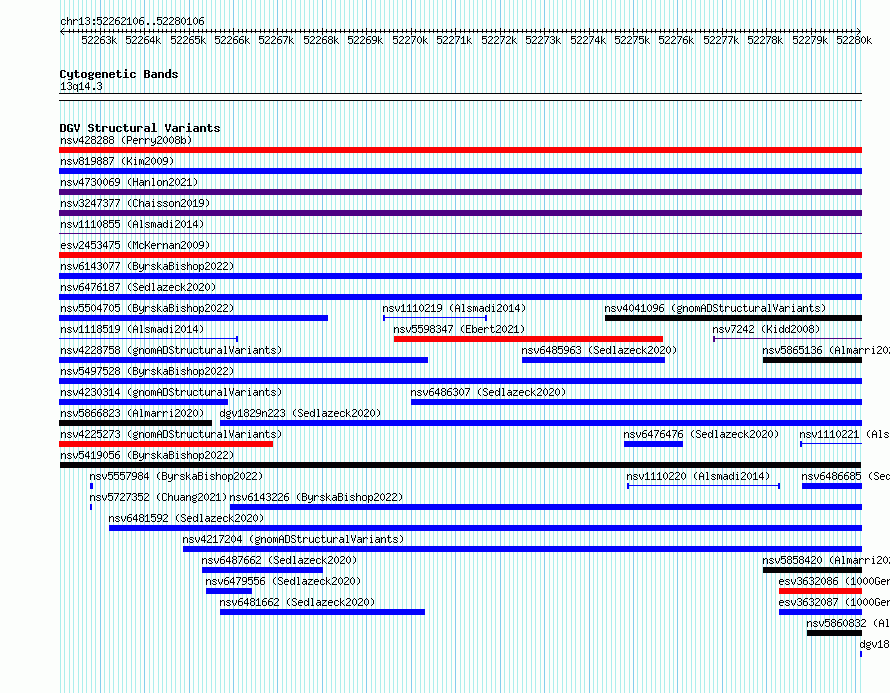Click the 52279k ruler tick label
This screenshot has height=693, width=890.
[810, 40]
